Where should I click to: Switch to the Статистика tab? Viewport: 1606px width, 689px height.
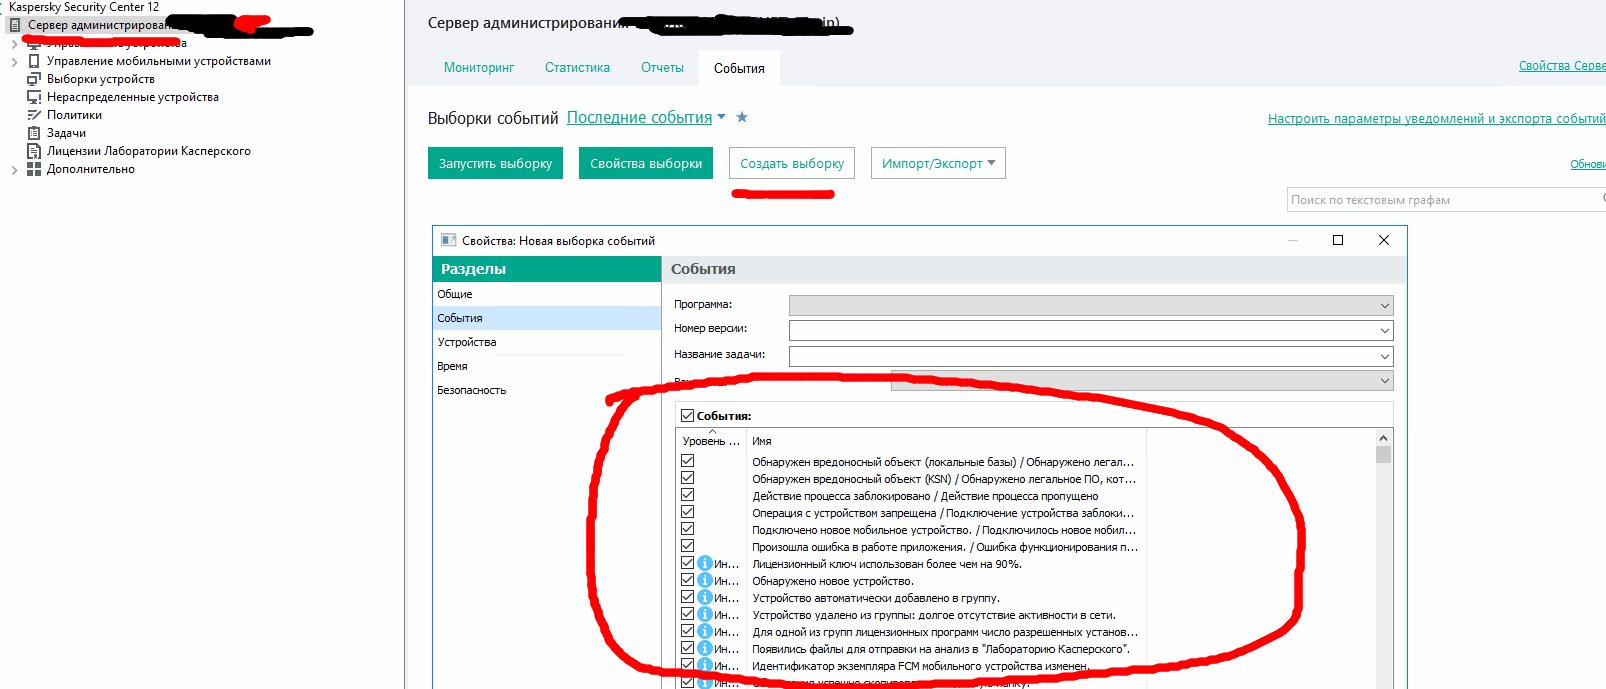577,68
